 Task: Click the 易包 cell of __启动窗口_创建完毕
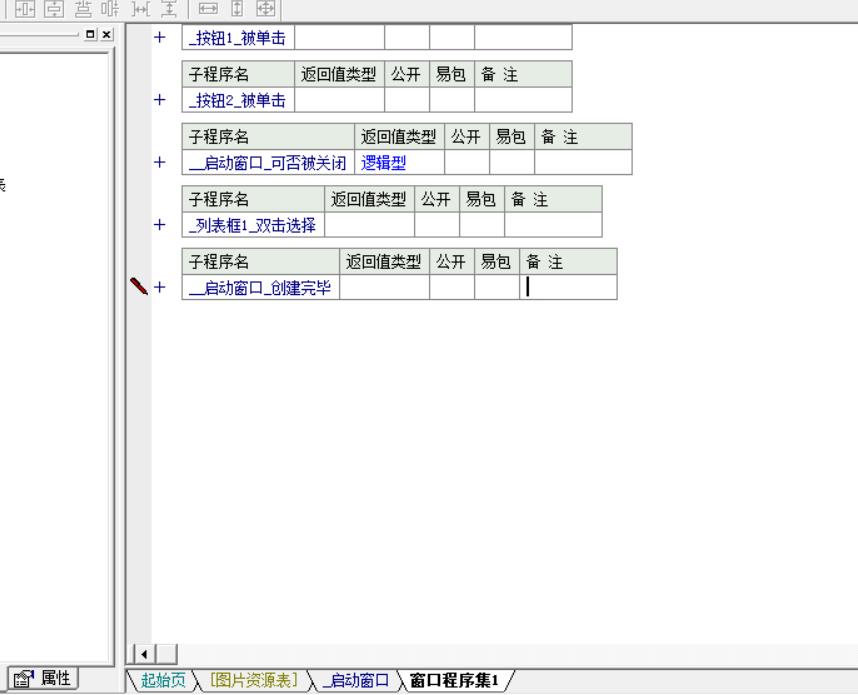pos(497,287)
